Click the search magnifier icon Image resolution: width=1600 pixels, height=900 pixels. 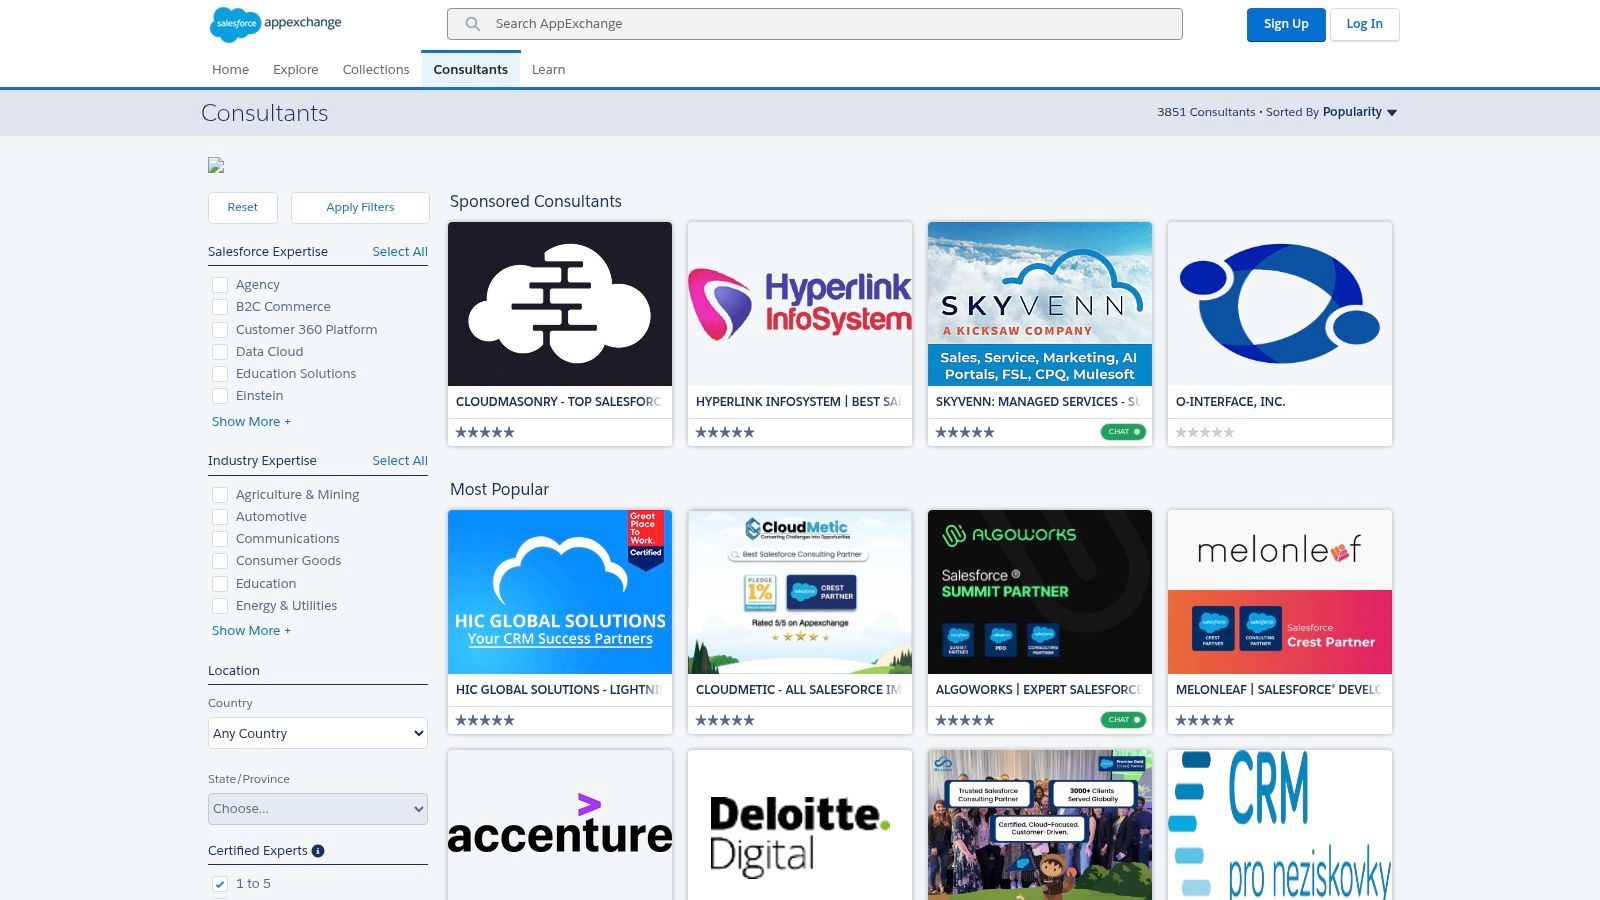(x=470, y=23)
